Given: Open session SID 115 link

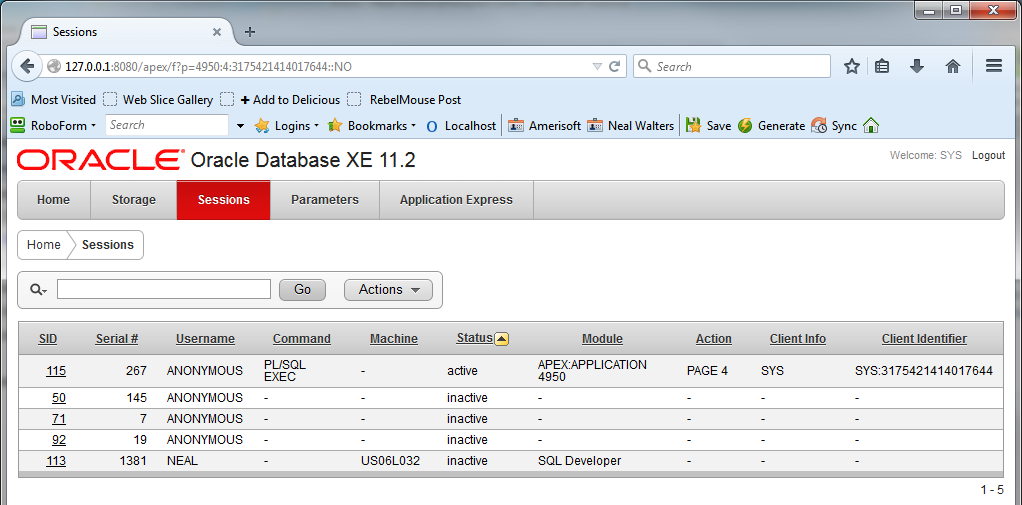Looking at the screenshot, I should 56,371.
